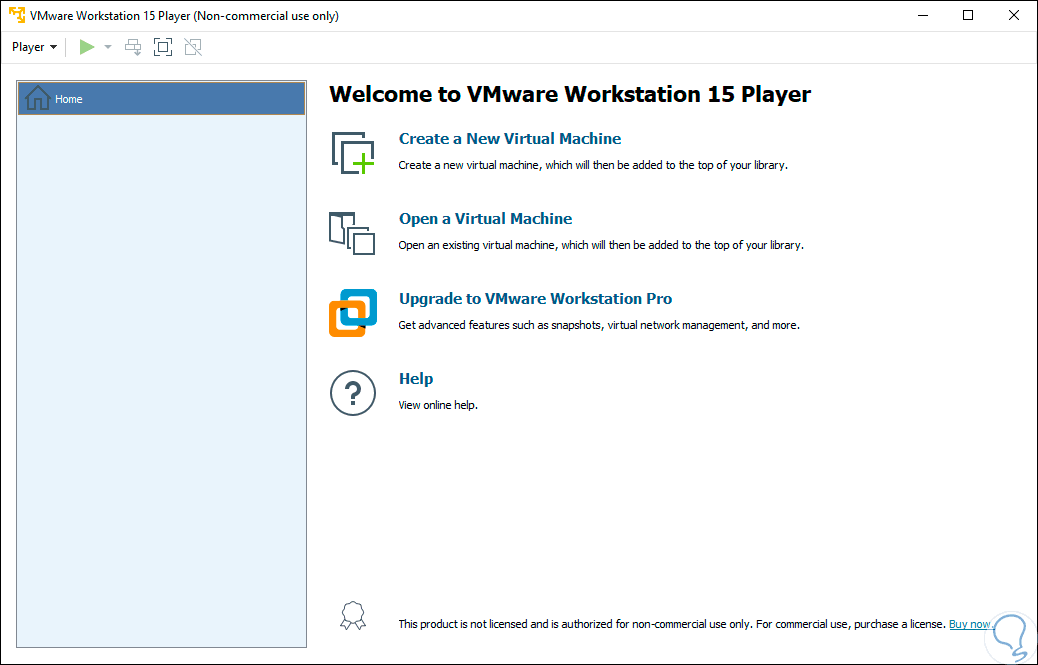Select the Home library entry
Viewport: 1038px width, 665px height.
coord(162,99)
